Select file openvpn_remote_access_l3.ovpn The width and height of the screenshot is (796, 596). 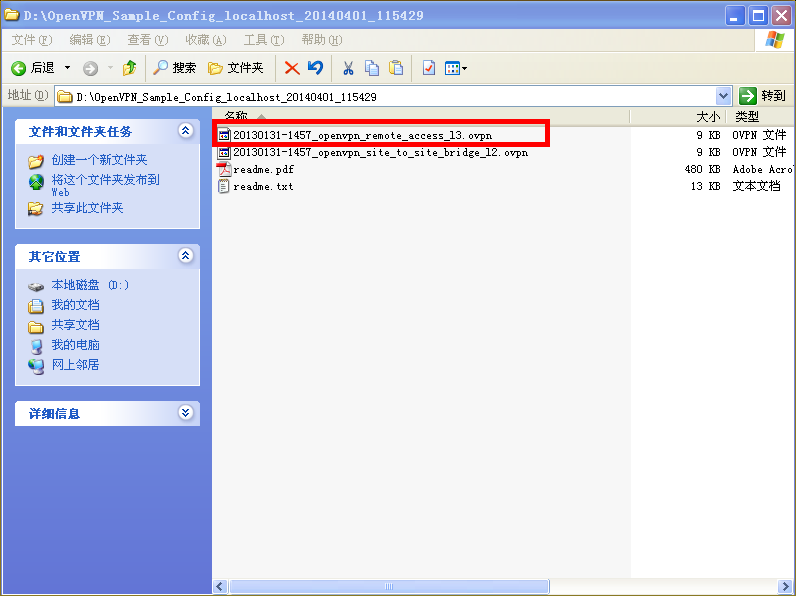[362, 135]
